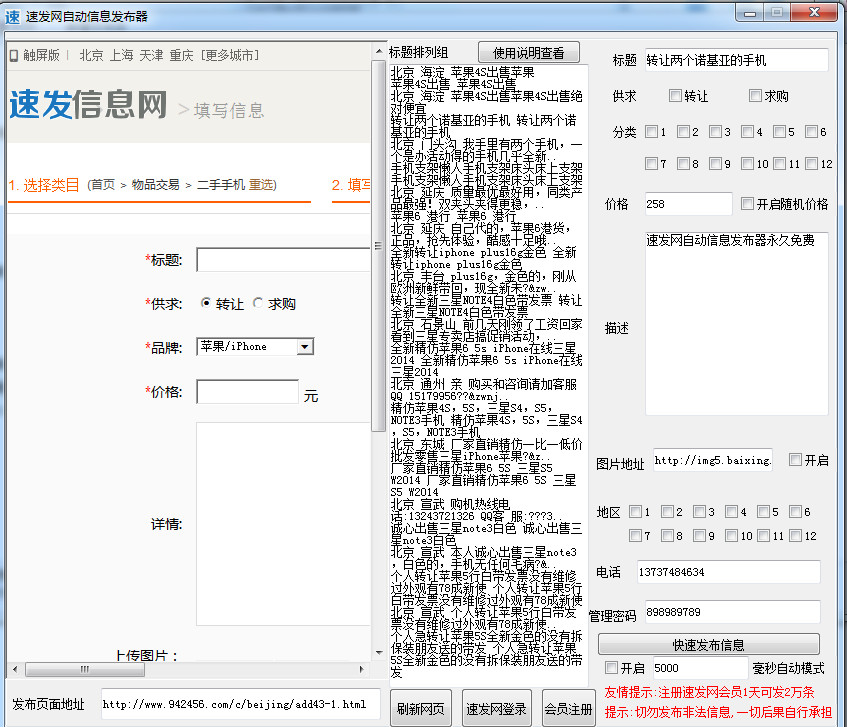This screenshot has width=847, height=727.
Task: Check 地区 region checkbox 12
Action: pyautogui.click(x=797, y=535)
